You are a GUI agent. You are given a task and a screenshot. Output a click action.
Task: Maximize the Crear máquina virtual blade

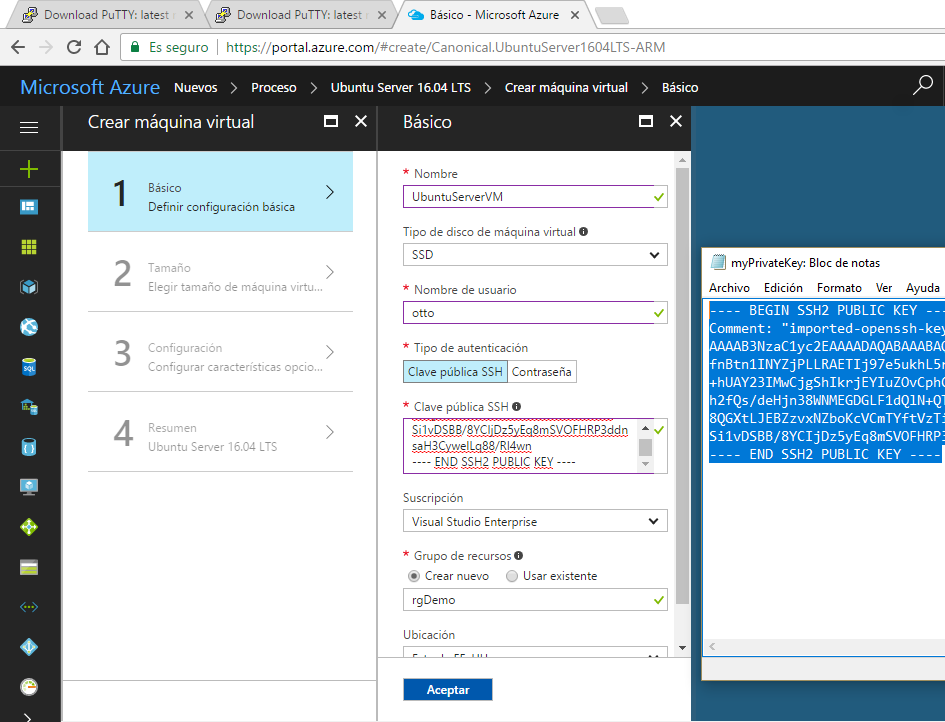point(331,122)
